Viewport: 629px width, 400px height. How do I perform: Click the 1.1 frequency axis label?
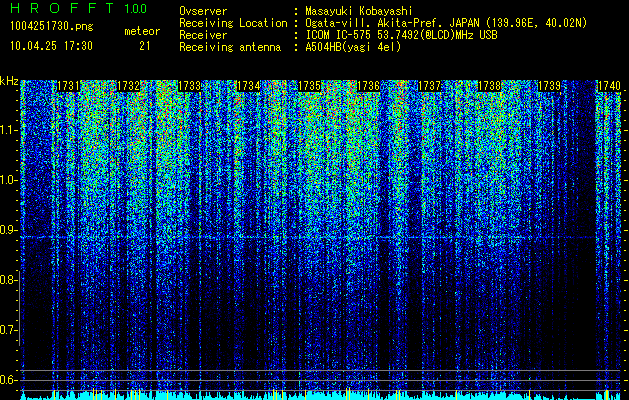pos(8,130)
